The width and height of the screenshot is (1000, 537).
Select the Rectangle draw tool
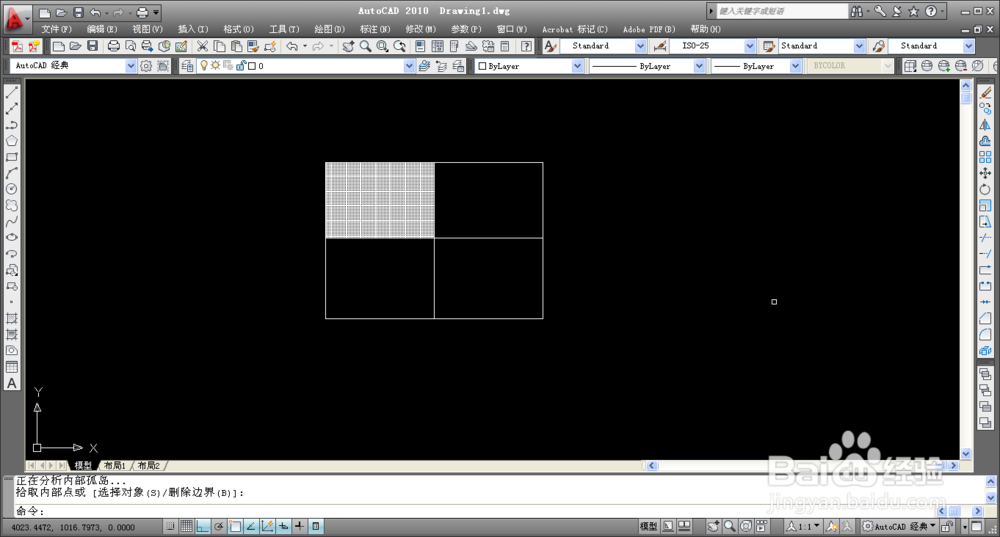11,157
